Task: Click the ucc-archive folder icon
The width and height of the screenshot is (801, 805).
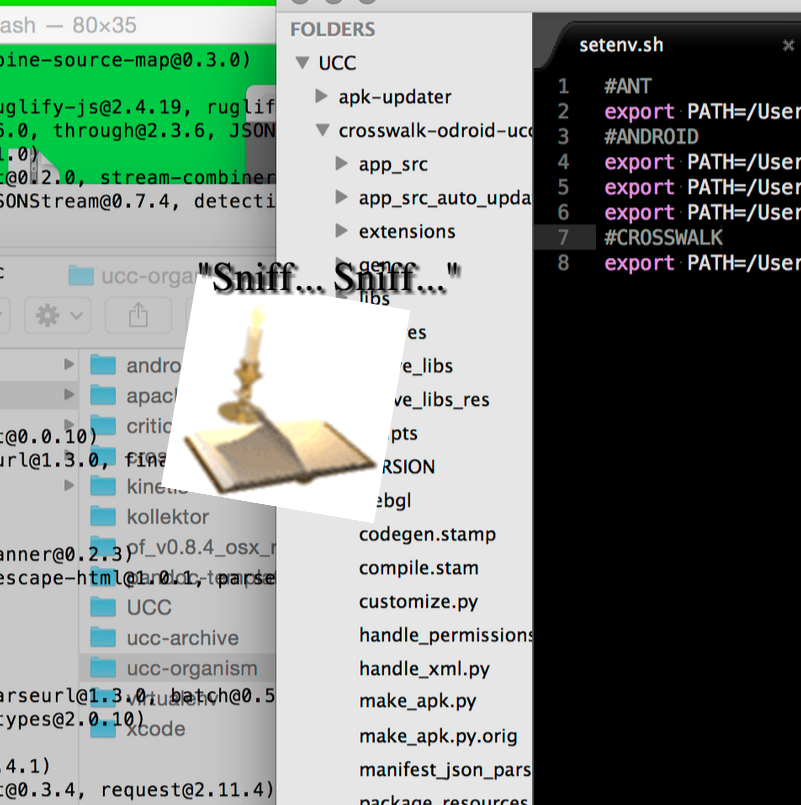Action: (x=103, y=638)
